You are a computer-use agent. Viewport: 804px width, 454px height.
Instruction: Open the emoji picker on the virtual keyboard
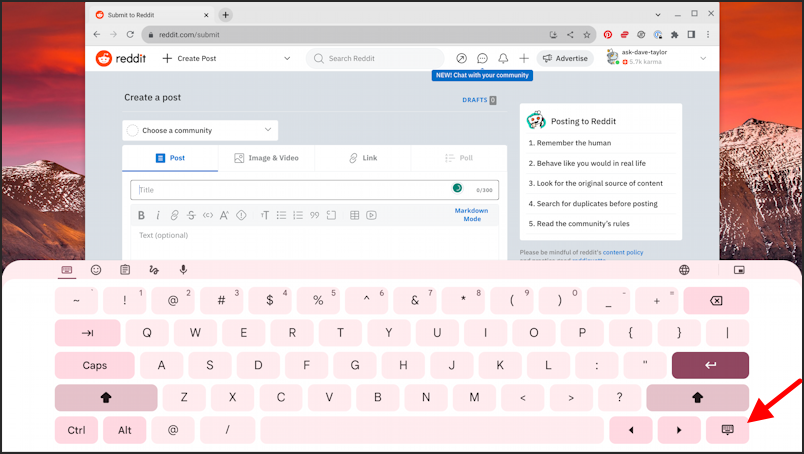tap(96, 270)
